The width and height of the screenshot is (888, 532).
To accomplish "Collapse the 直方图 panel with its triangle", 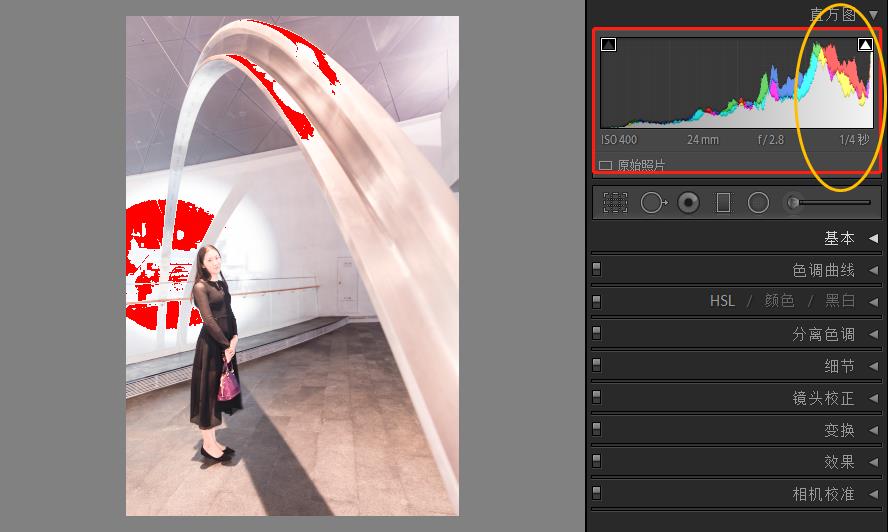I will coord(873,14).
